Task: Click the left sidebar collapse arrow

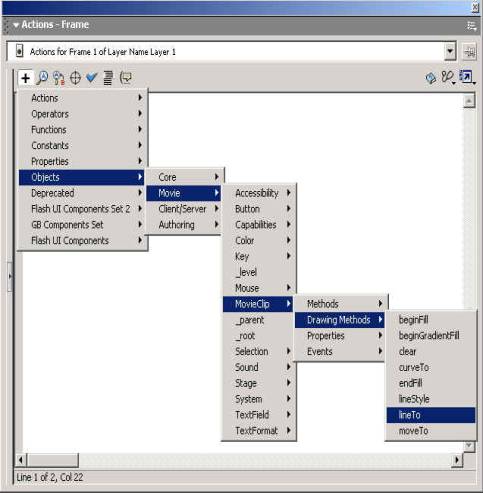Action: [x=10, y=276]
